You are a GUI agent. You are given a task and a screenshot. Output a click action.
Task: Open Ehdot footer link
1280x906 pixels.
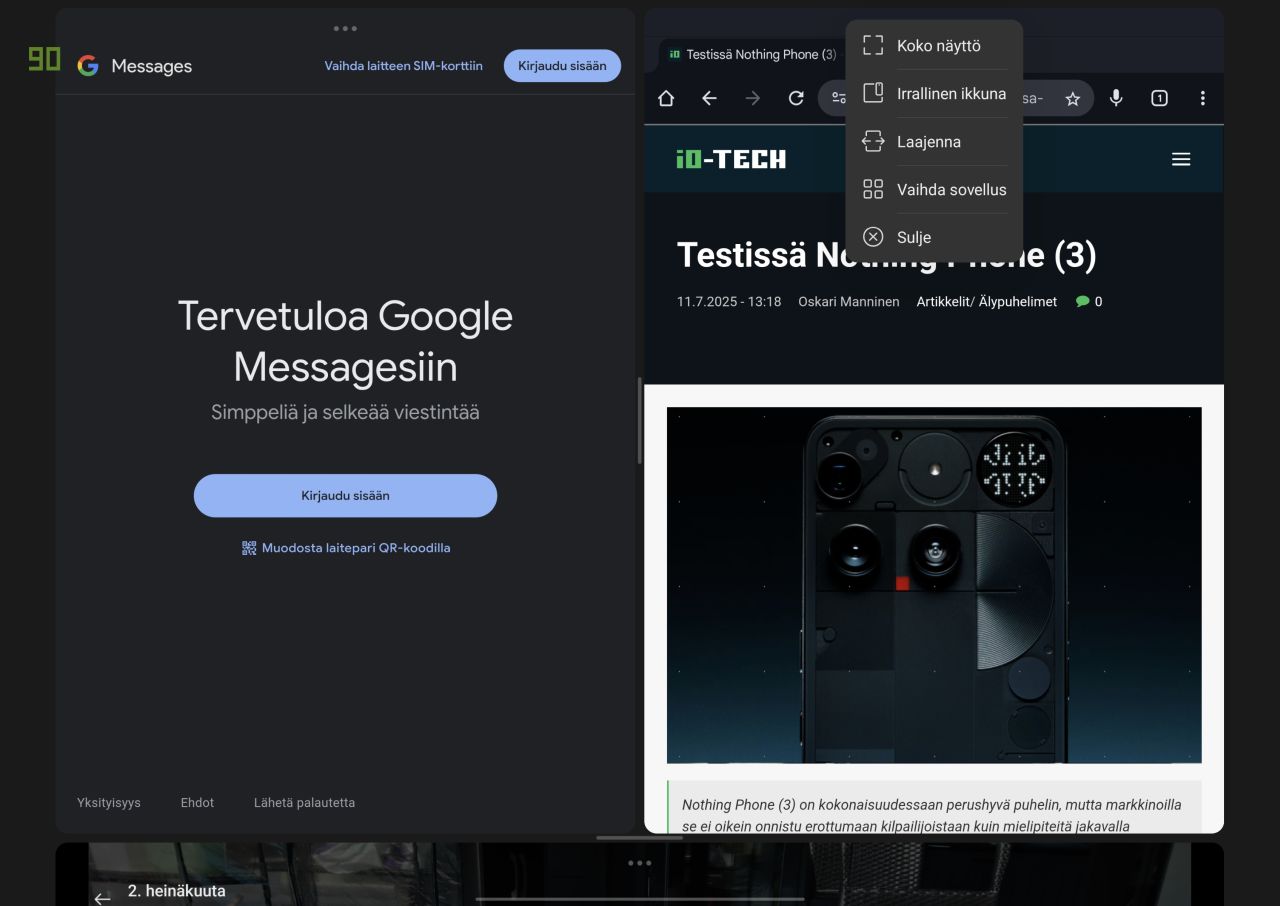(x=197, y=803)
